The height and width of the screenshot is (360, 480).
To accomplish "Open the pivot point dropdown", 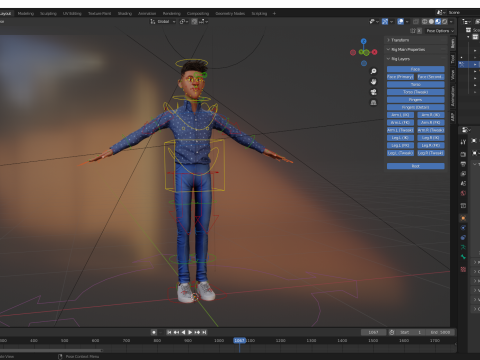I will coord(184,22).
